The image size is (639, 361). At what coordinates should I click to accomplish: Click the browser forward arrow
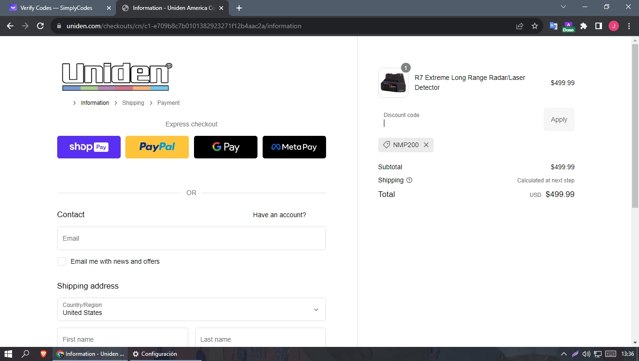click(x=25, y=26)
